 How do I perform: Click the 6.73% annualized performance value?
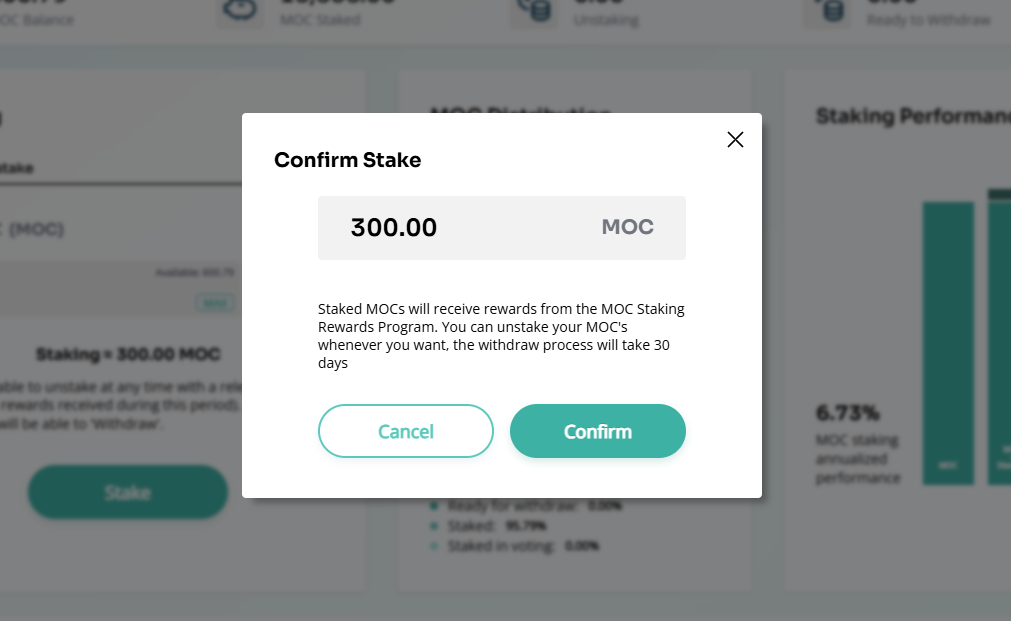point(847,413)
